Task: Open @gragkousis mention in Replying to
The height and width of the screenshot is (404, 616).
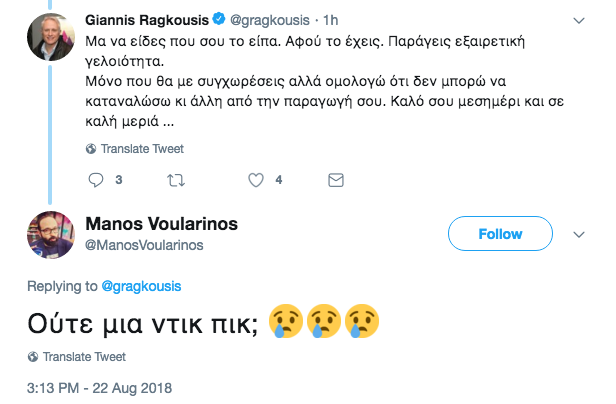Action: (x=141, y=286)
